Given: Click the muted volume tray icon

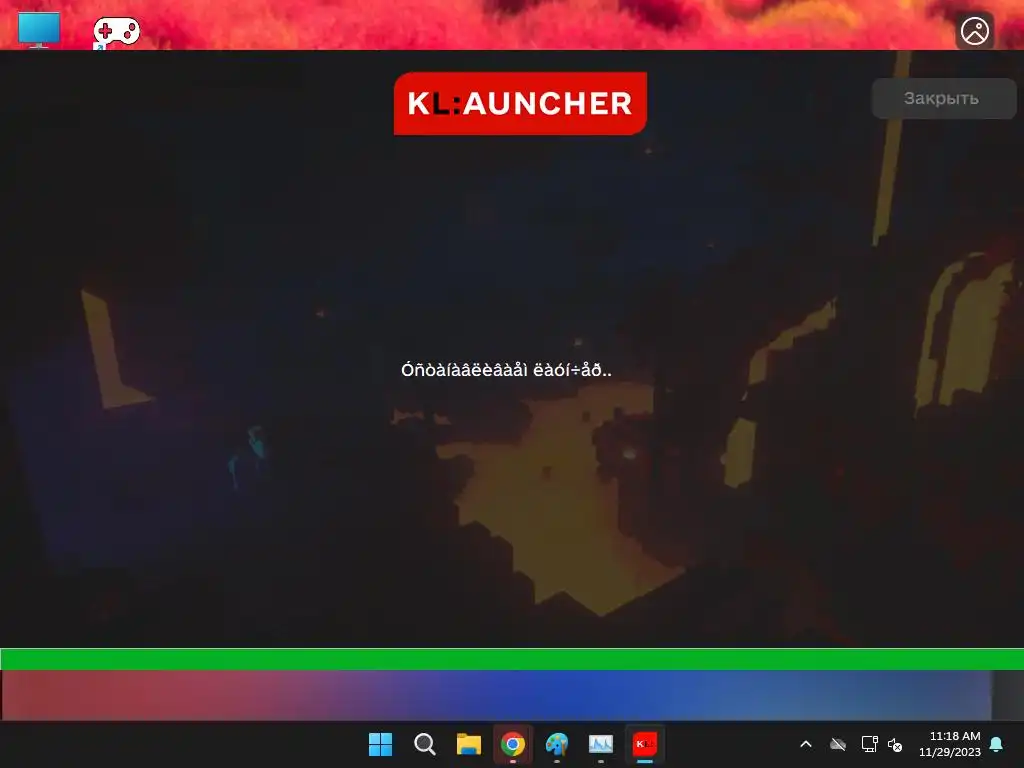Looking at the screenshot, I should click(895, 744).
